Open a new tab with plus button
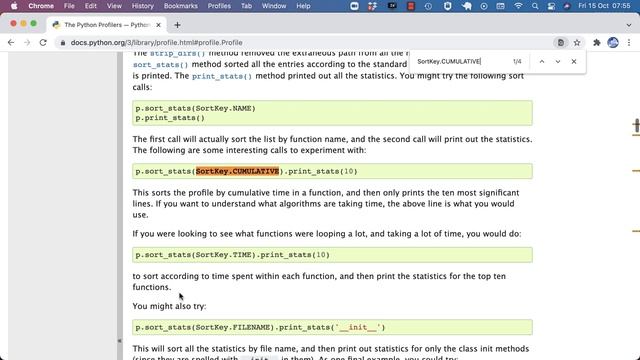640x360 pixels. [x=177, y=25]
